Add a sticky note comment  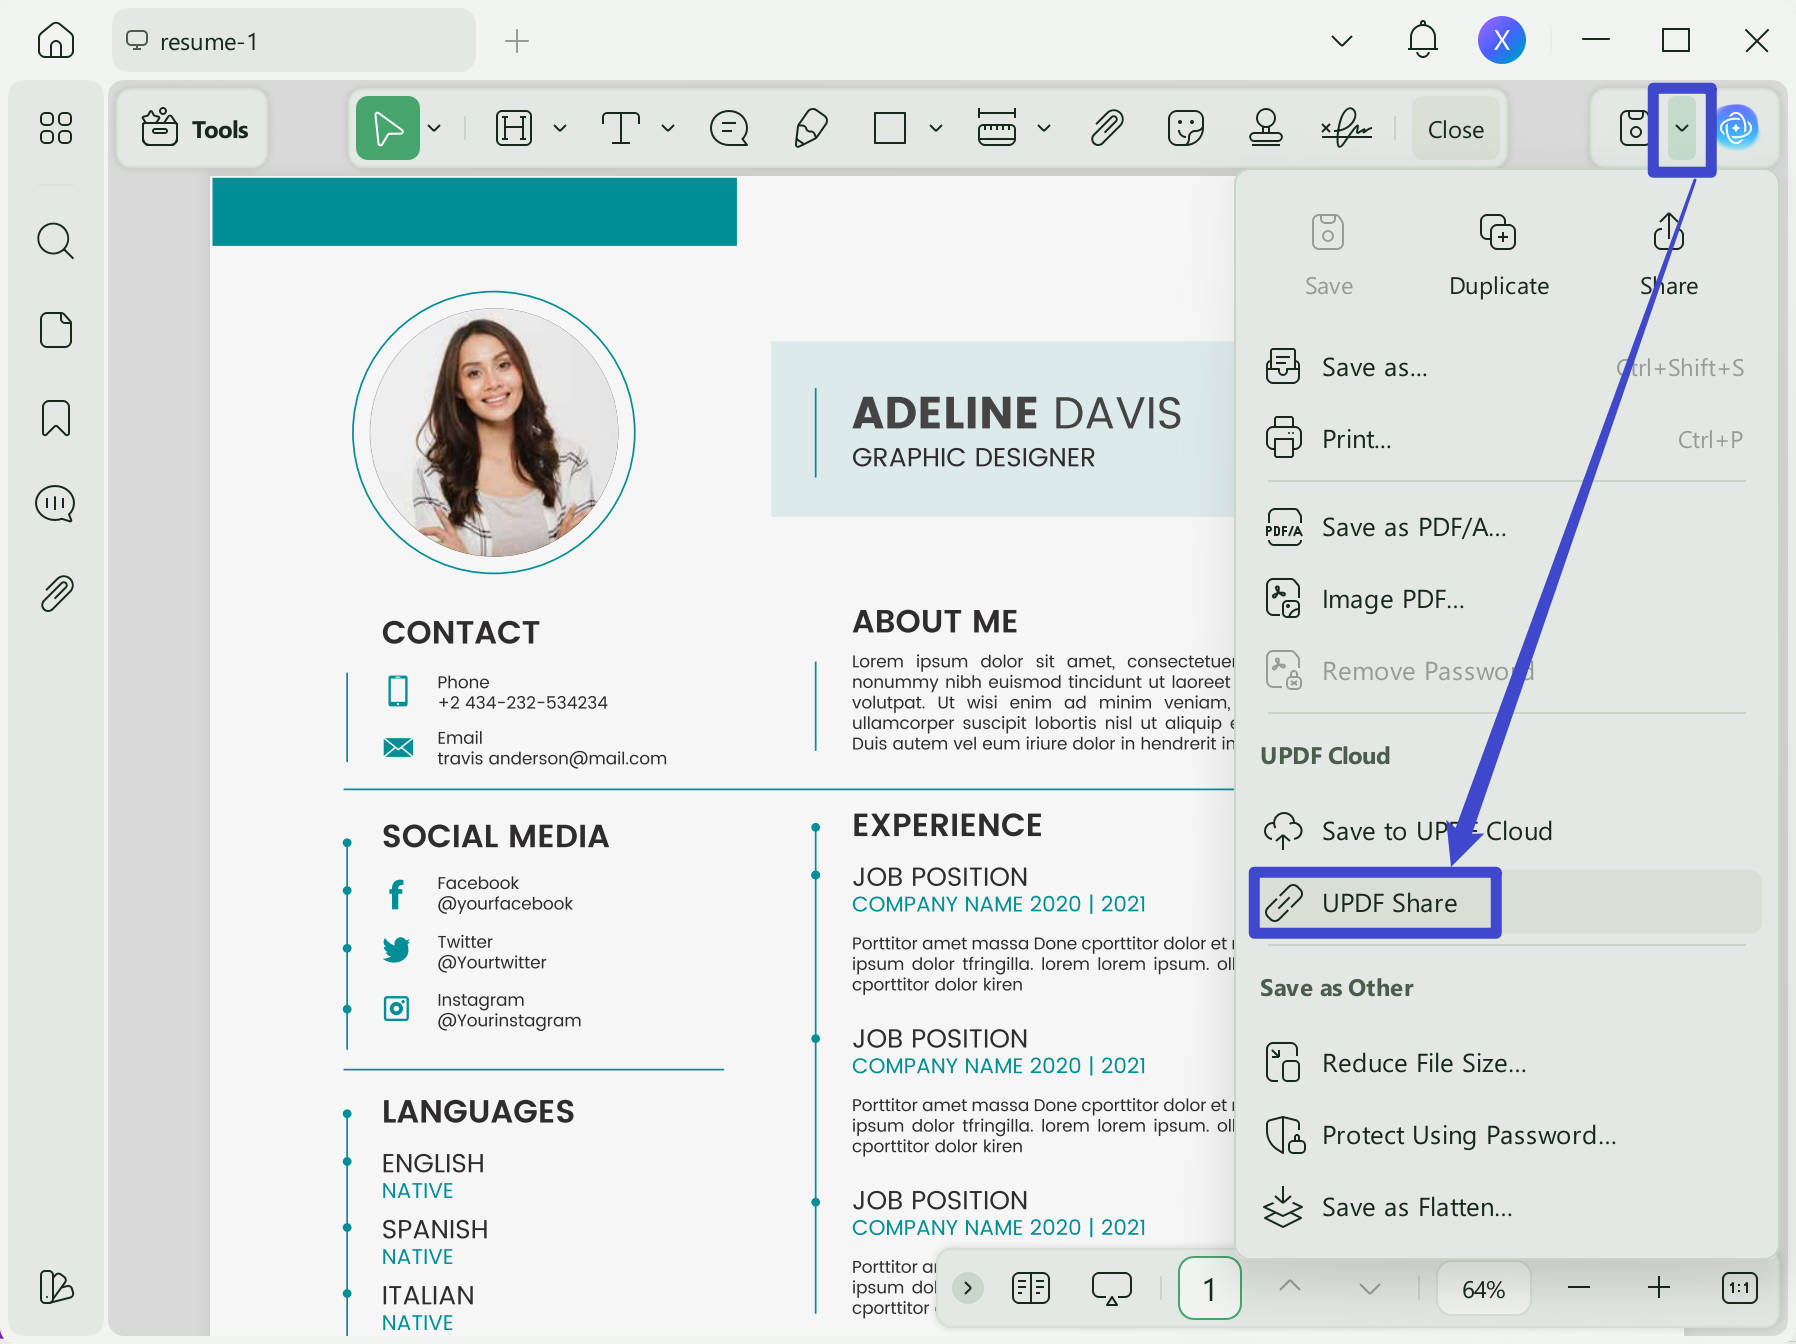pos(729,128)
